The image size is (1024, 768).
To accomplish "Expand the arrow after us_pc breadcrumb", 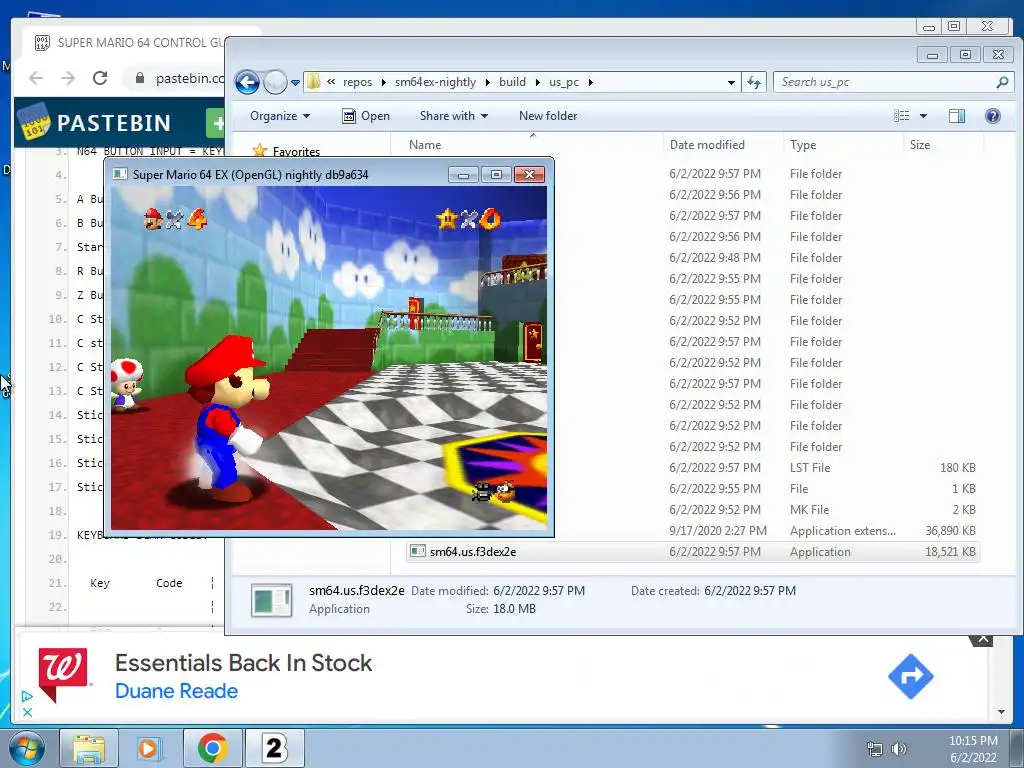I will click(590, 82).
